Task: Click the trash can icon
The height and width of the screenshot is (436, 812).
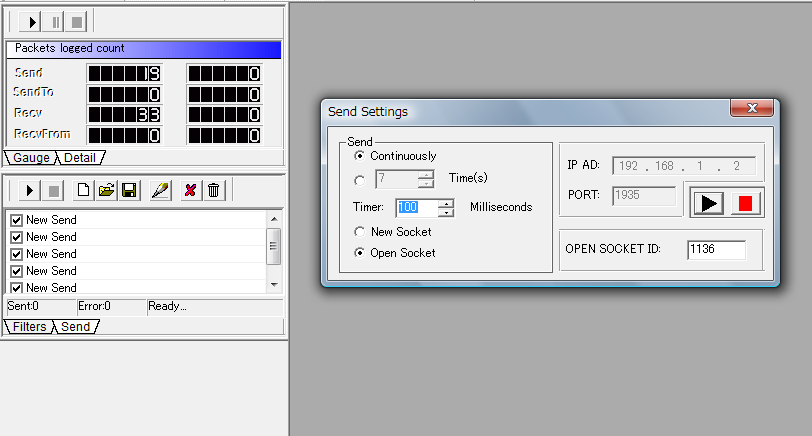Action: [x=213, y=190]
